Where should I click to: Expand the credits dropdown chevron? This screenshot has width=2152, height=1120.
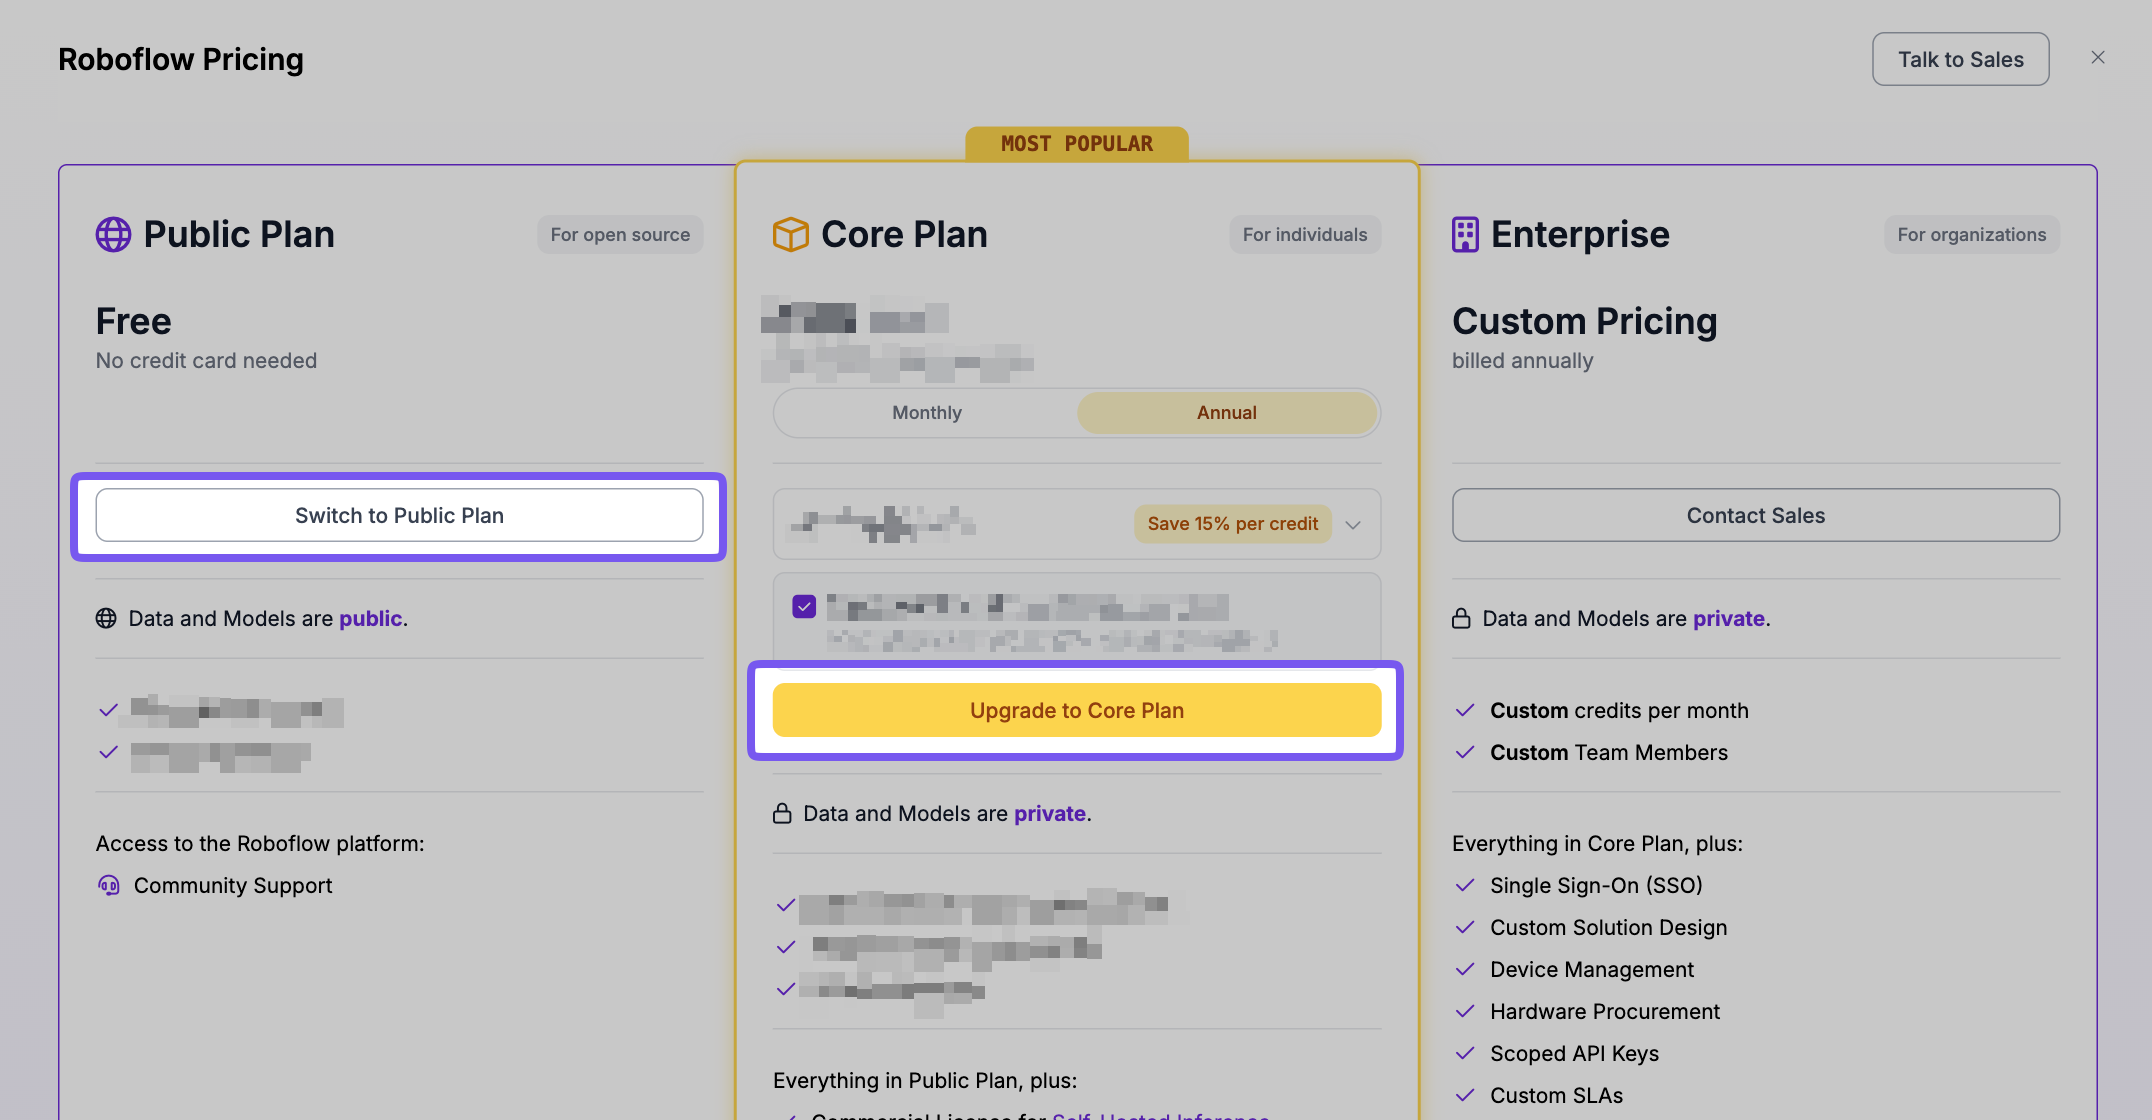pos(1353,525)
